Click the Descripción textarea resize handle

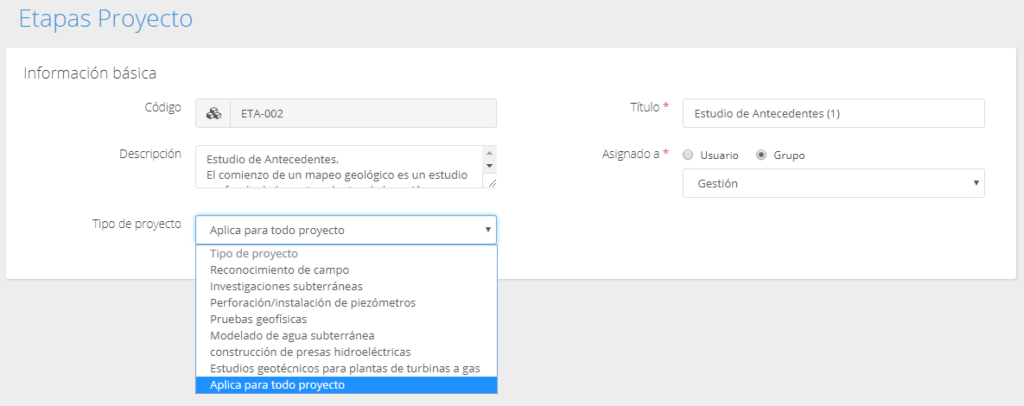pos(490,183)
